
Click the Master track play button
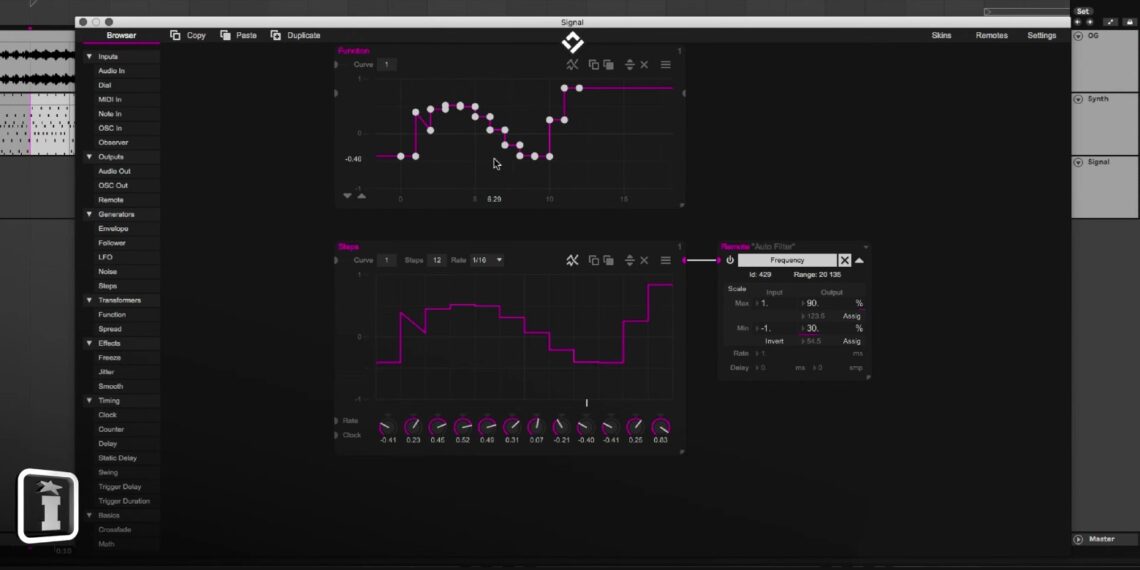[1078, 539]
